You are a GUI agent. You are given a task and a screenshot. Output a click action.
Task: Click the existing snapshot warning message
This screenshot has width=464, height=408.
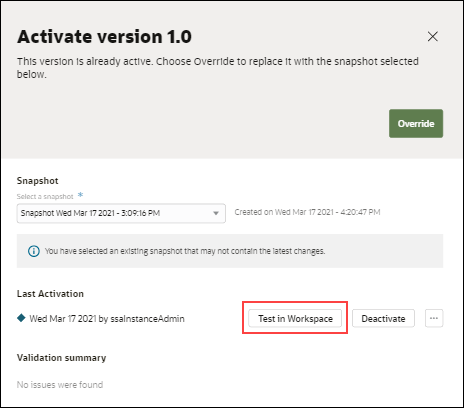[185, 251]
